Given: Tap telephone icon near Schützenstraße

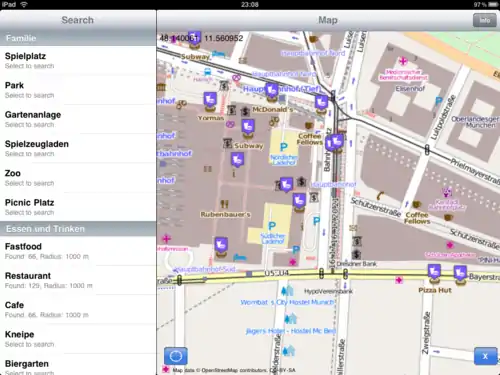Looking at the screenshot, I should (x=380, y=195).
